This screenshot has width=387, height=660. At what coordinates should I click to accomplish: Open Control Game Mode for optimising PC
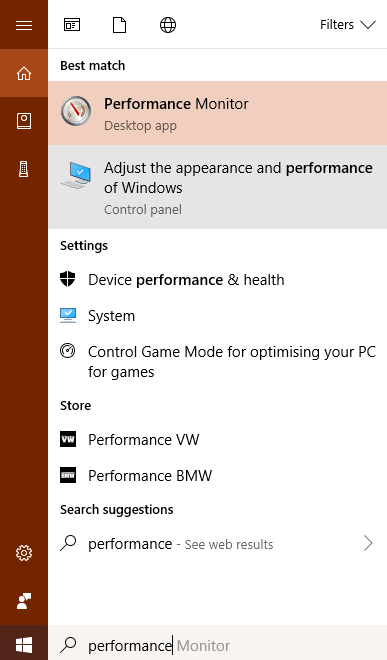(x=218, y=362)
